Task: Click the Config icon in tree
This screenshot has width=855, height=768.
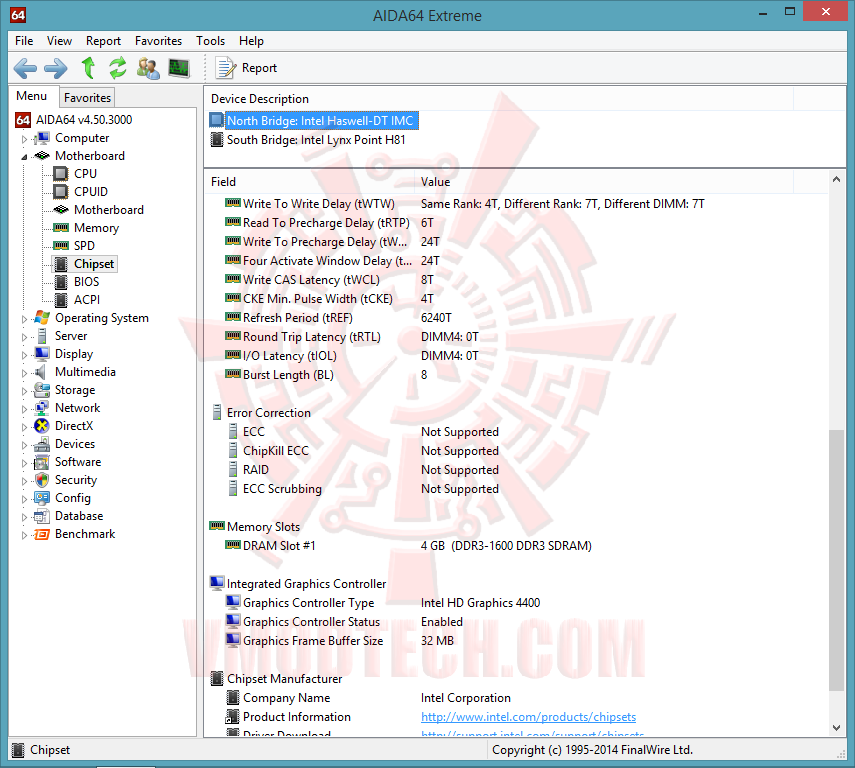Action: pyautogui.click(x=42, y=498)
